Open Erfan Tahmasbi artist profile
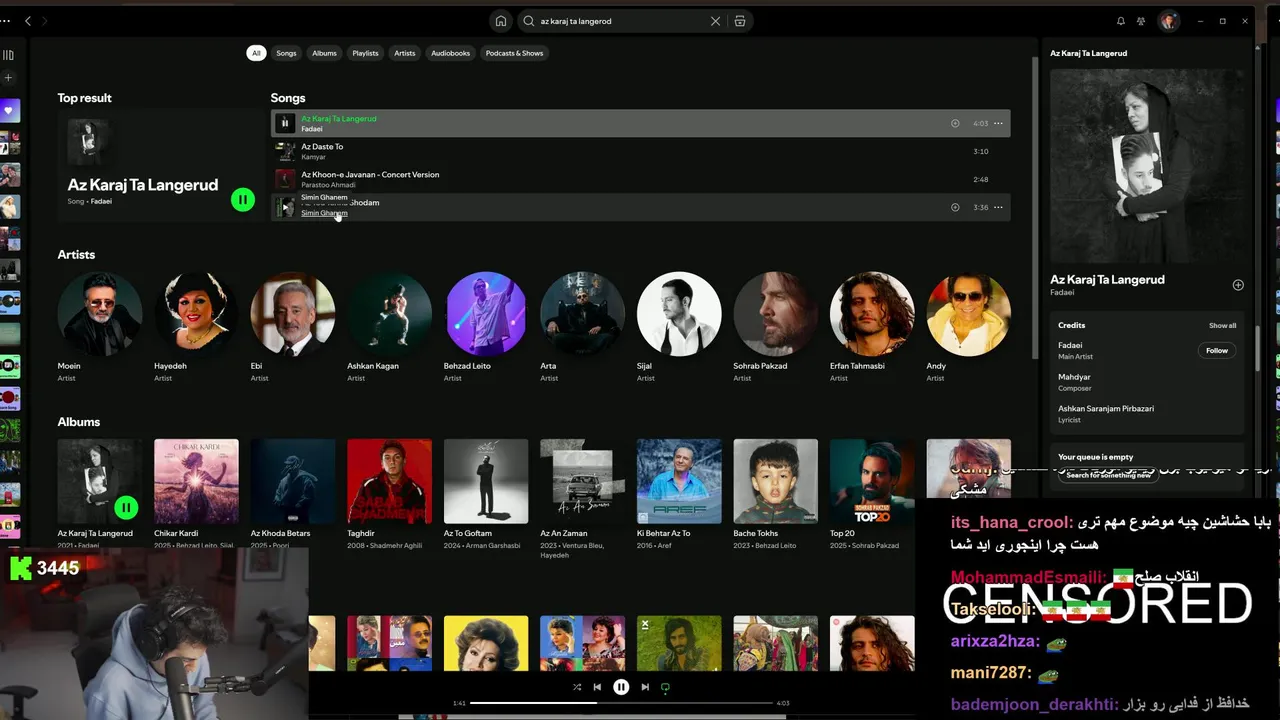The width and height of the screenshot is (1280, 720). (x=872, y=314)
